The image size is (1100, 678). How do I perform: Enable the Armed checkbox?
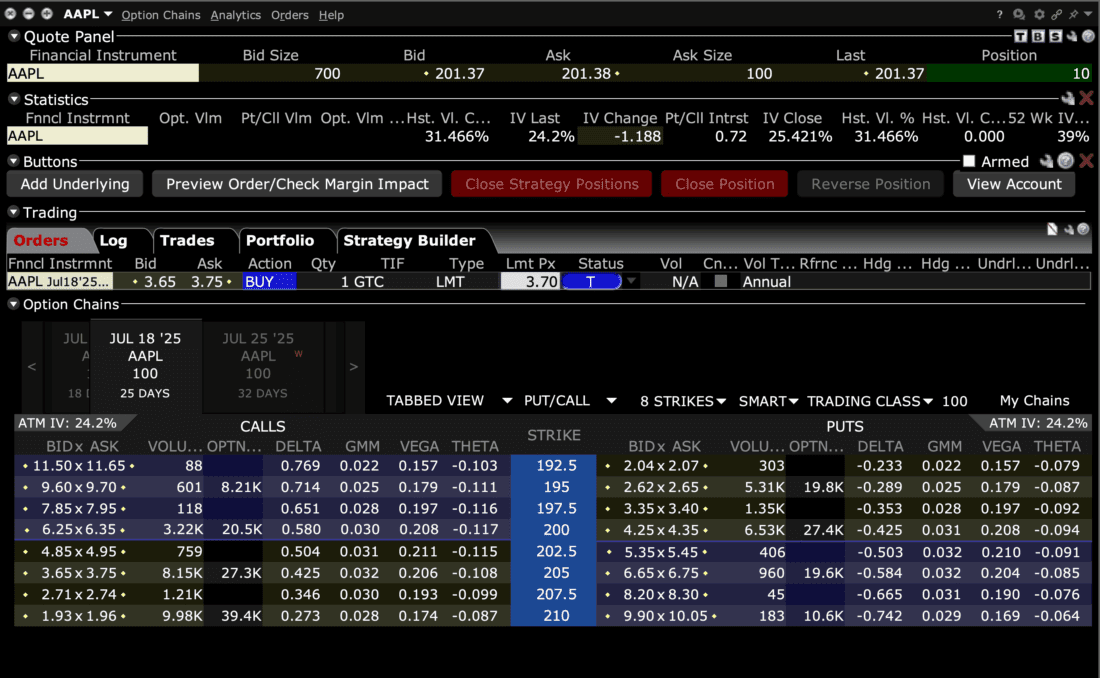click(x=967, y=161)
